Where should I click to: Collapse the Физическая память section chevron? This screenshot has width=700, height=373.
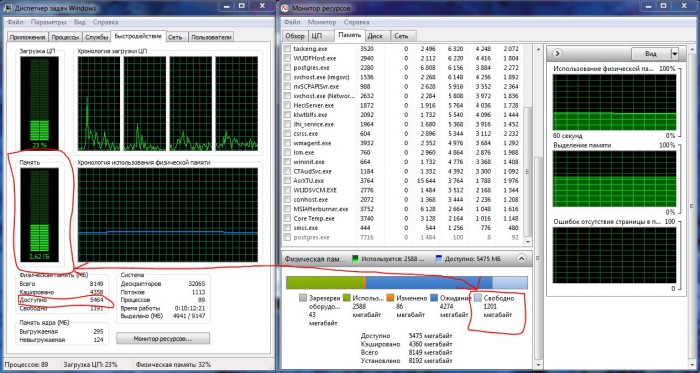point(521,258)
